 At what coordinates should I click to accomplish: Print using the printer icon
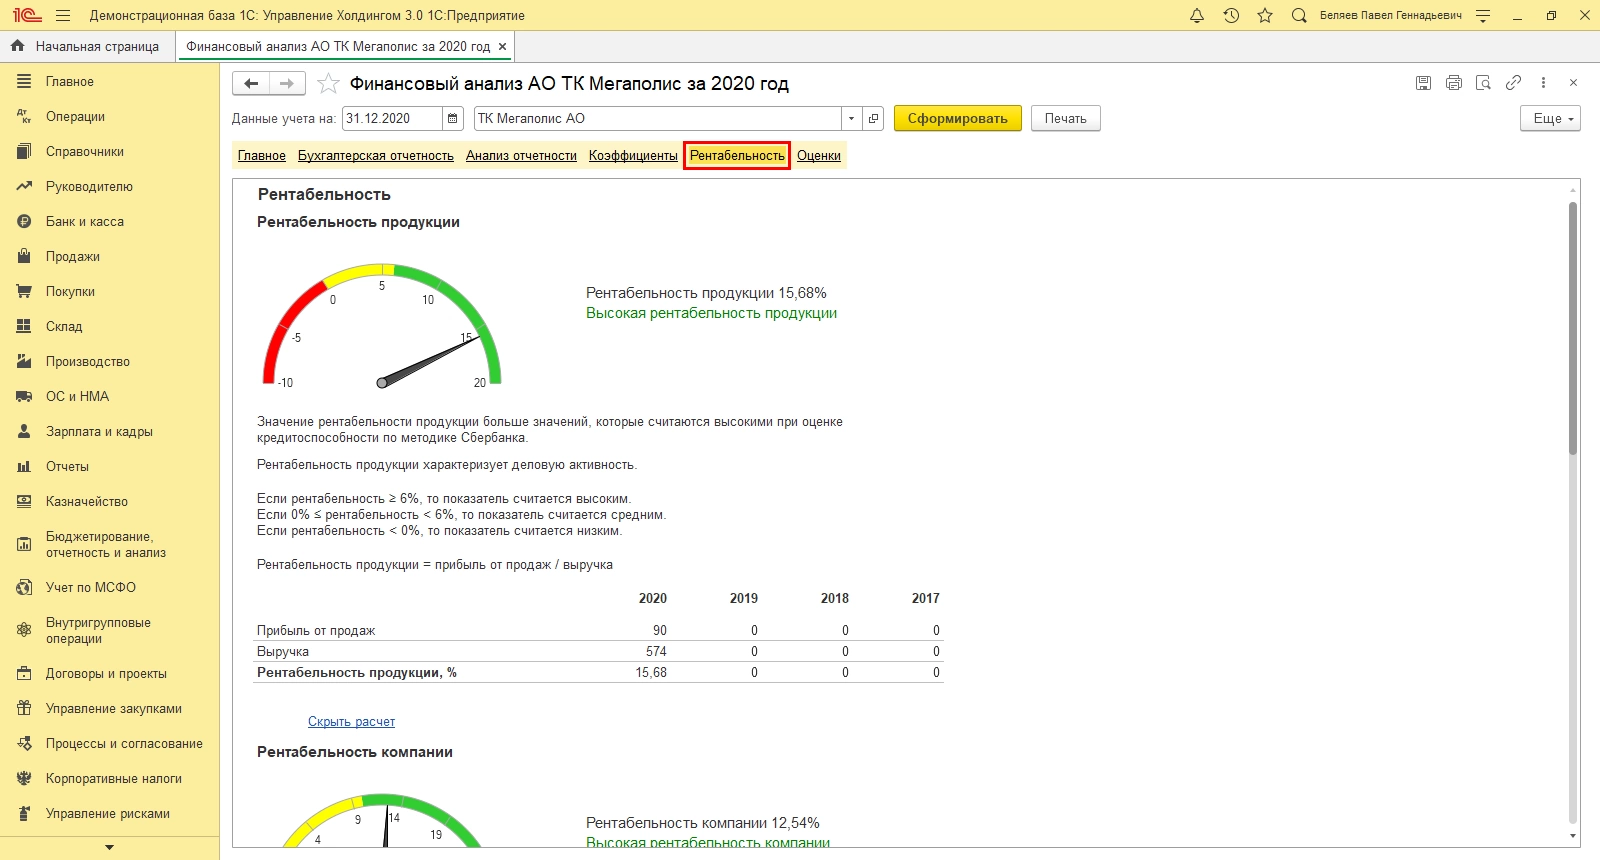(x=1454, y=83)
